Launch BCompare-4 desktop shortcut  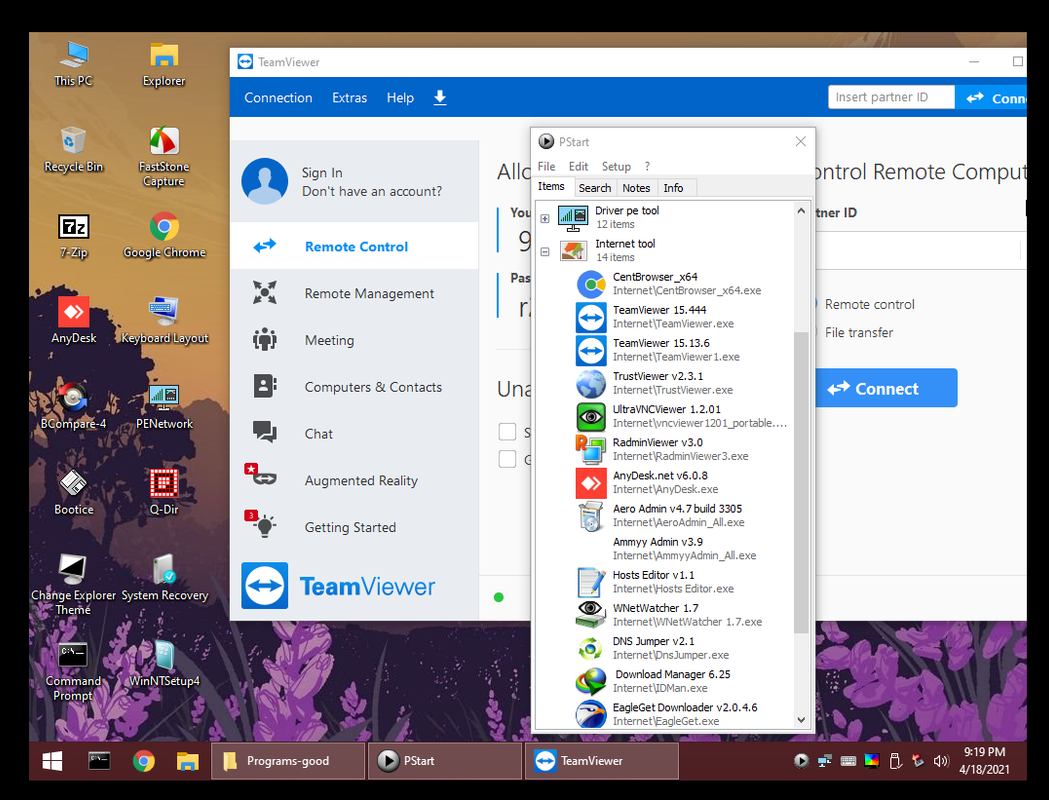point(74,407)
